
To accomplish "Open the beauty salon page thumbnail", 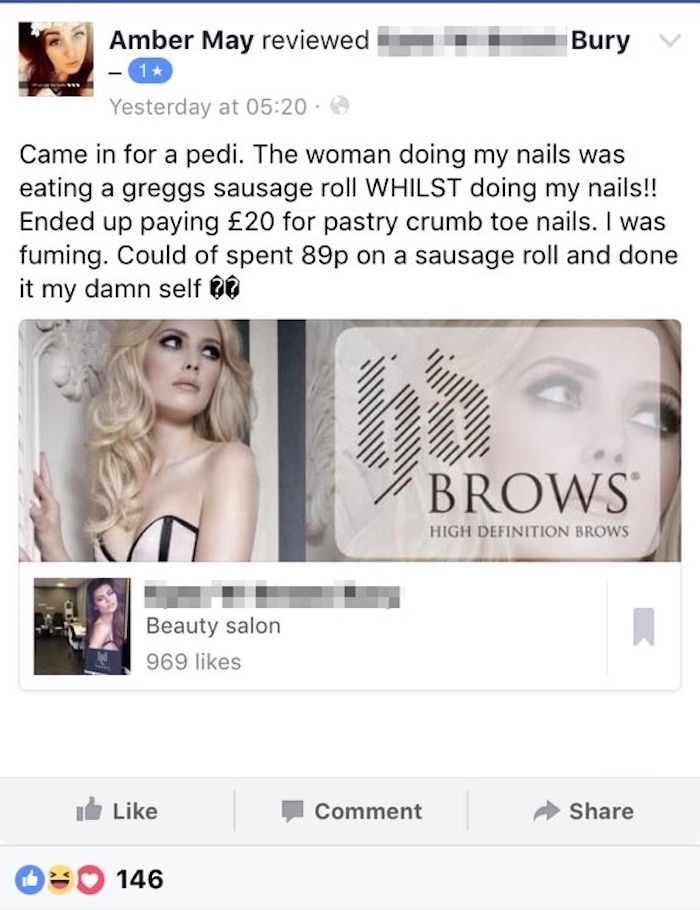I will click(82, 626).
